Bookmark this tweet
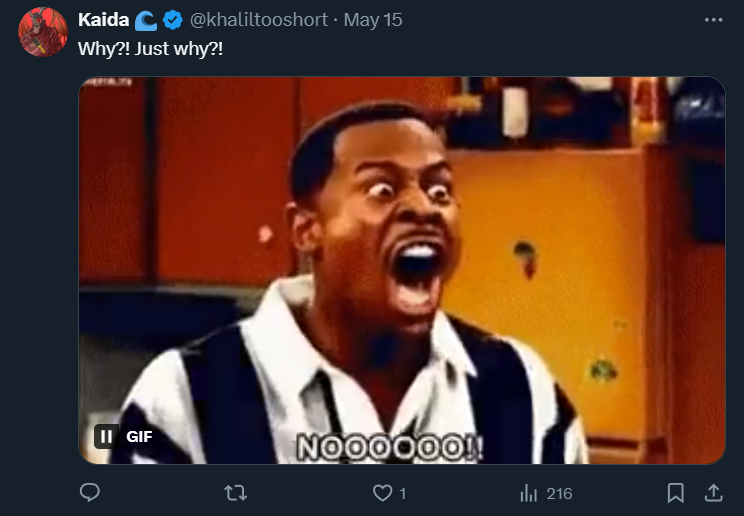 point(676,493)
